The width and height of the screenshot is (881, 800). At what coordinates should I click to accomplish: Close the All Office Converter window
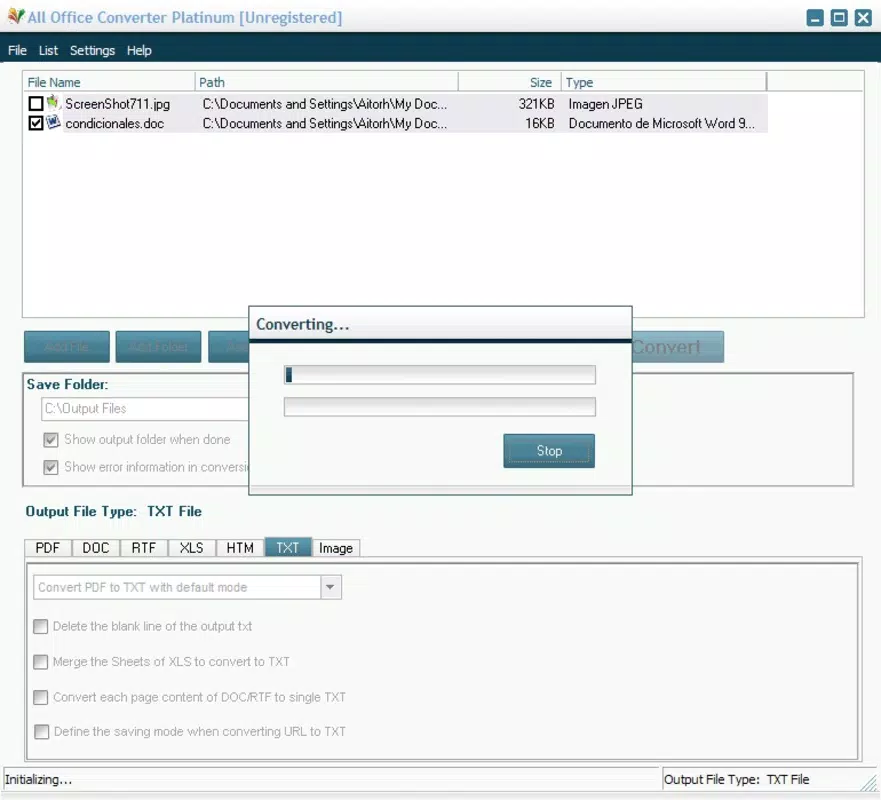(863, 18)
